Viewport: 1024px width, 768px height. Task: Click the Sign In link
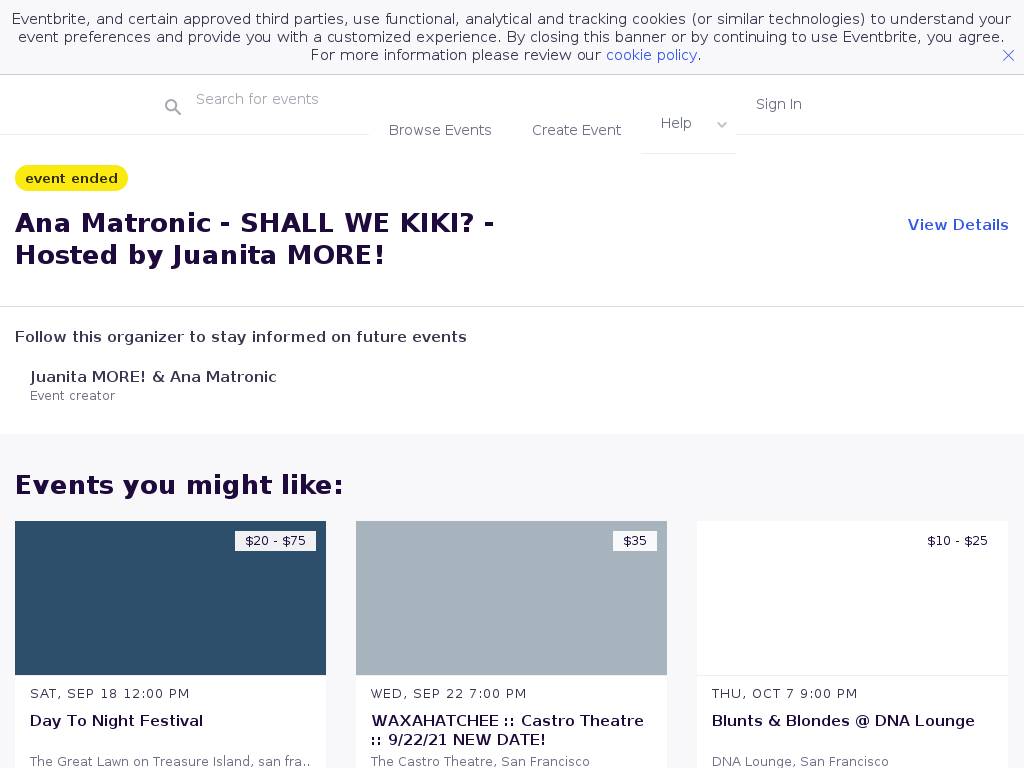778,104
